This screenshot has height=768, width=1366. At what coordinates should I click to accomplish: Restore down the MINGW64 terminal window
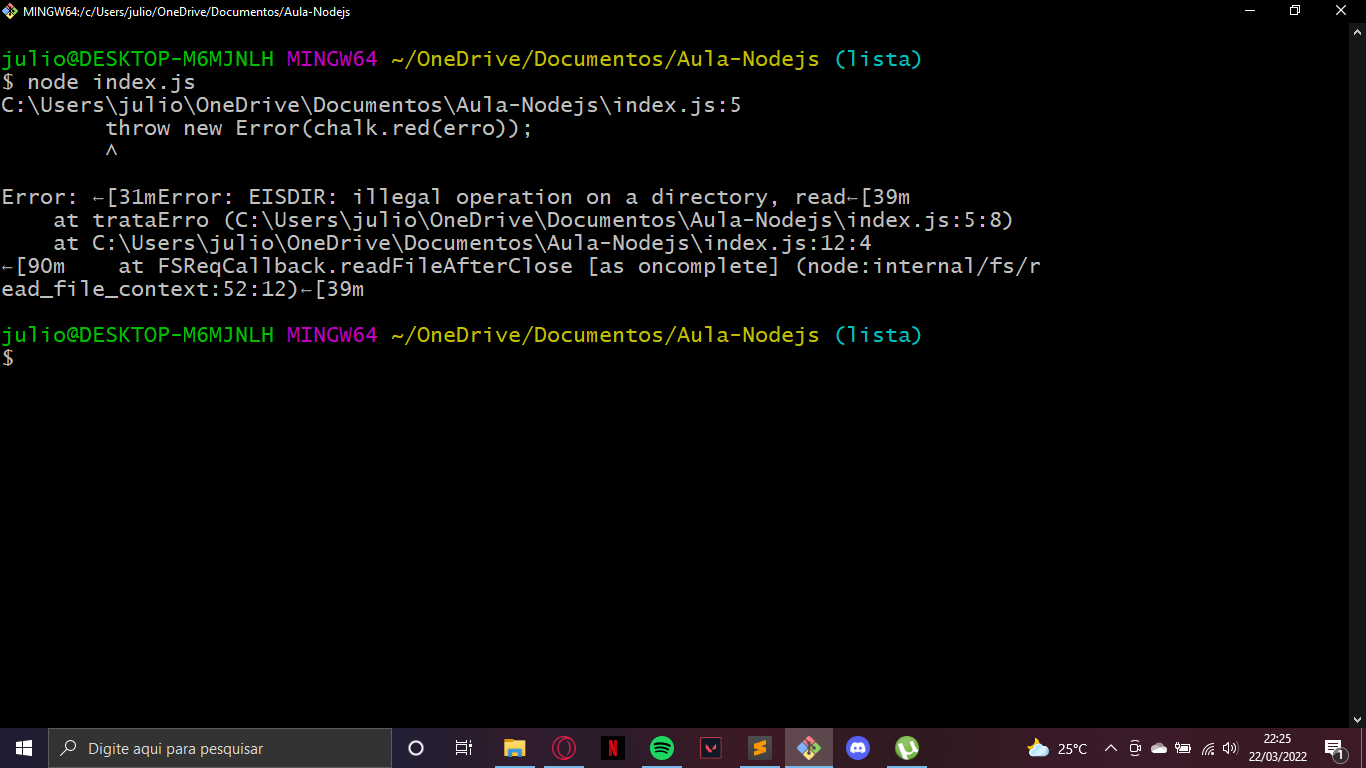click(x=1296, y=11)
